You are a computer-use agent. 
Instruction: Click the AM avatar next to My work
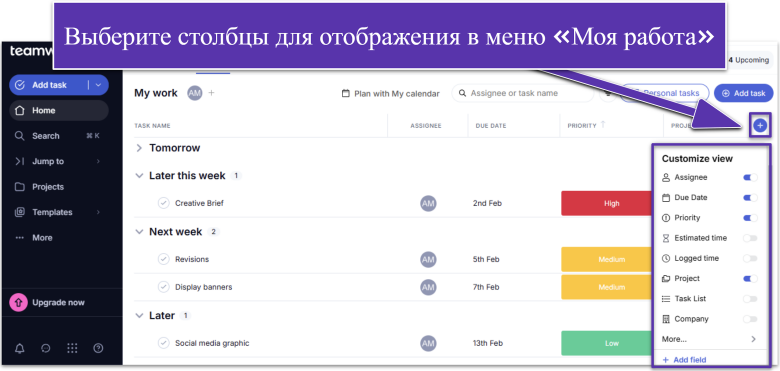click(x=195, y=93)
